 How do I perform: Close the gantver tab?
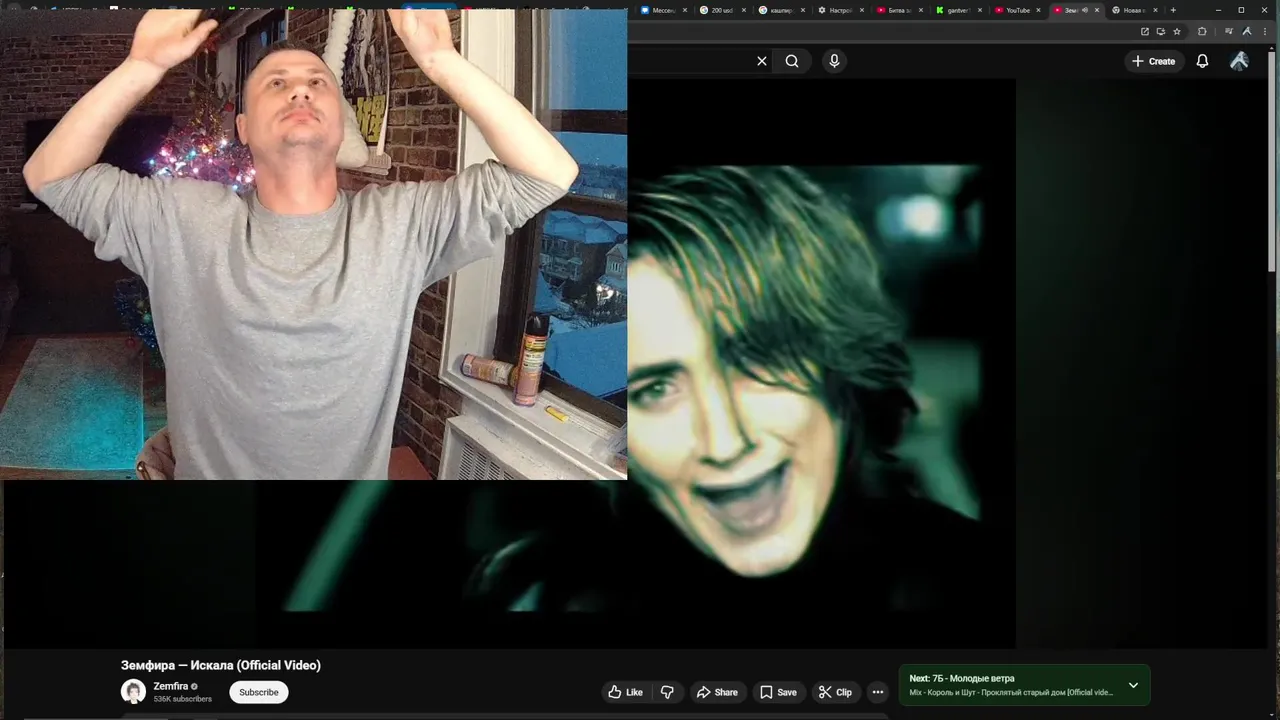(x=980, y=10)
